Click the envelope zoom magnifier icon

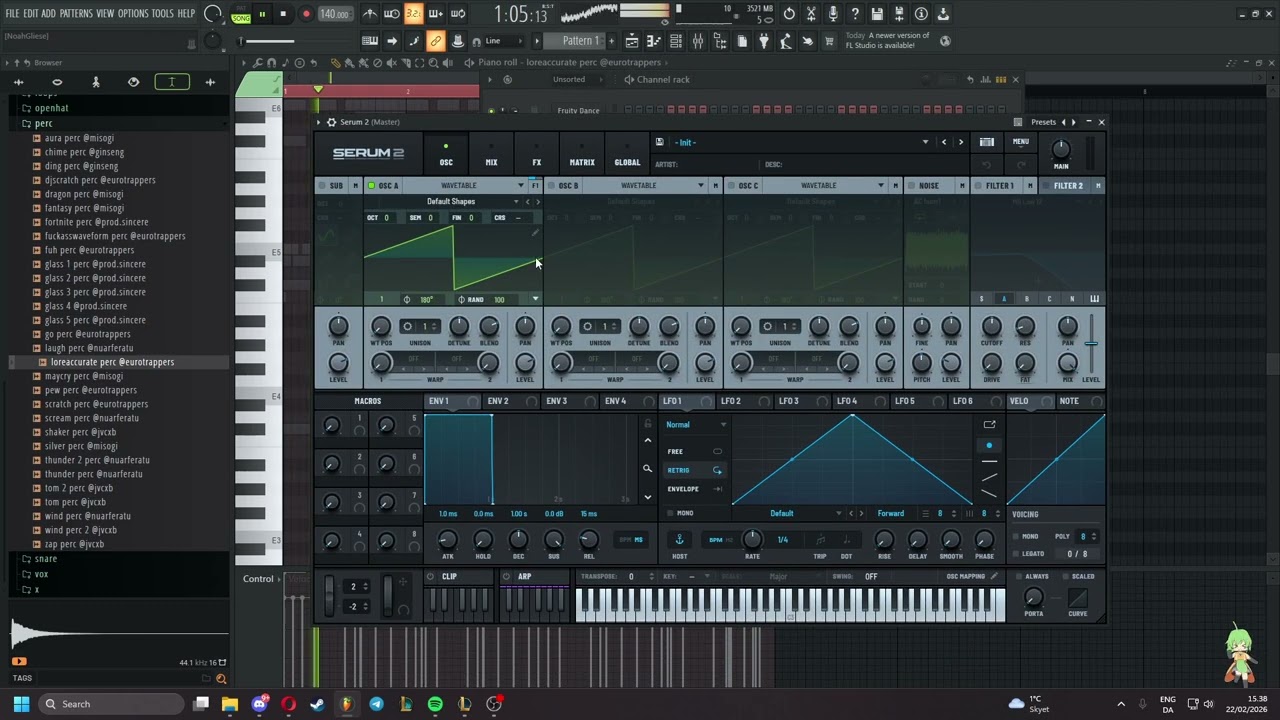point(647,468)
